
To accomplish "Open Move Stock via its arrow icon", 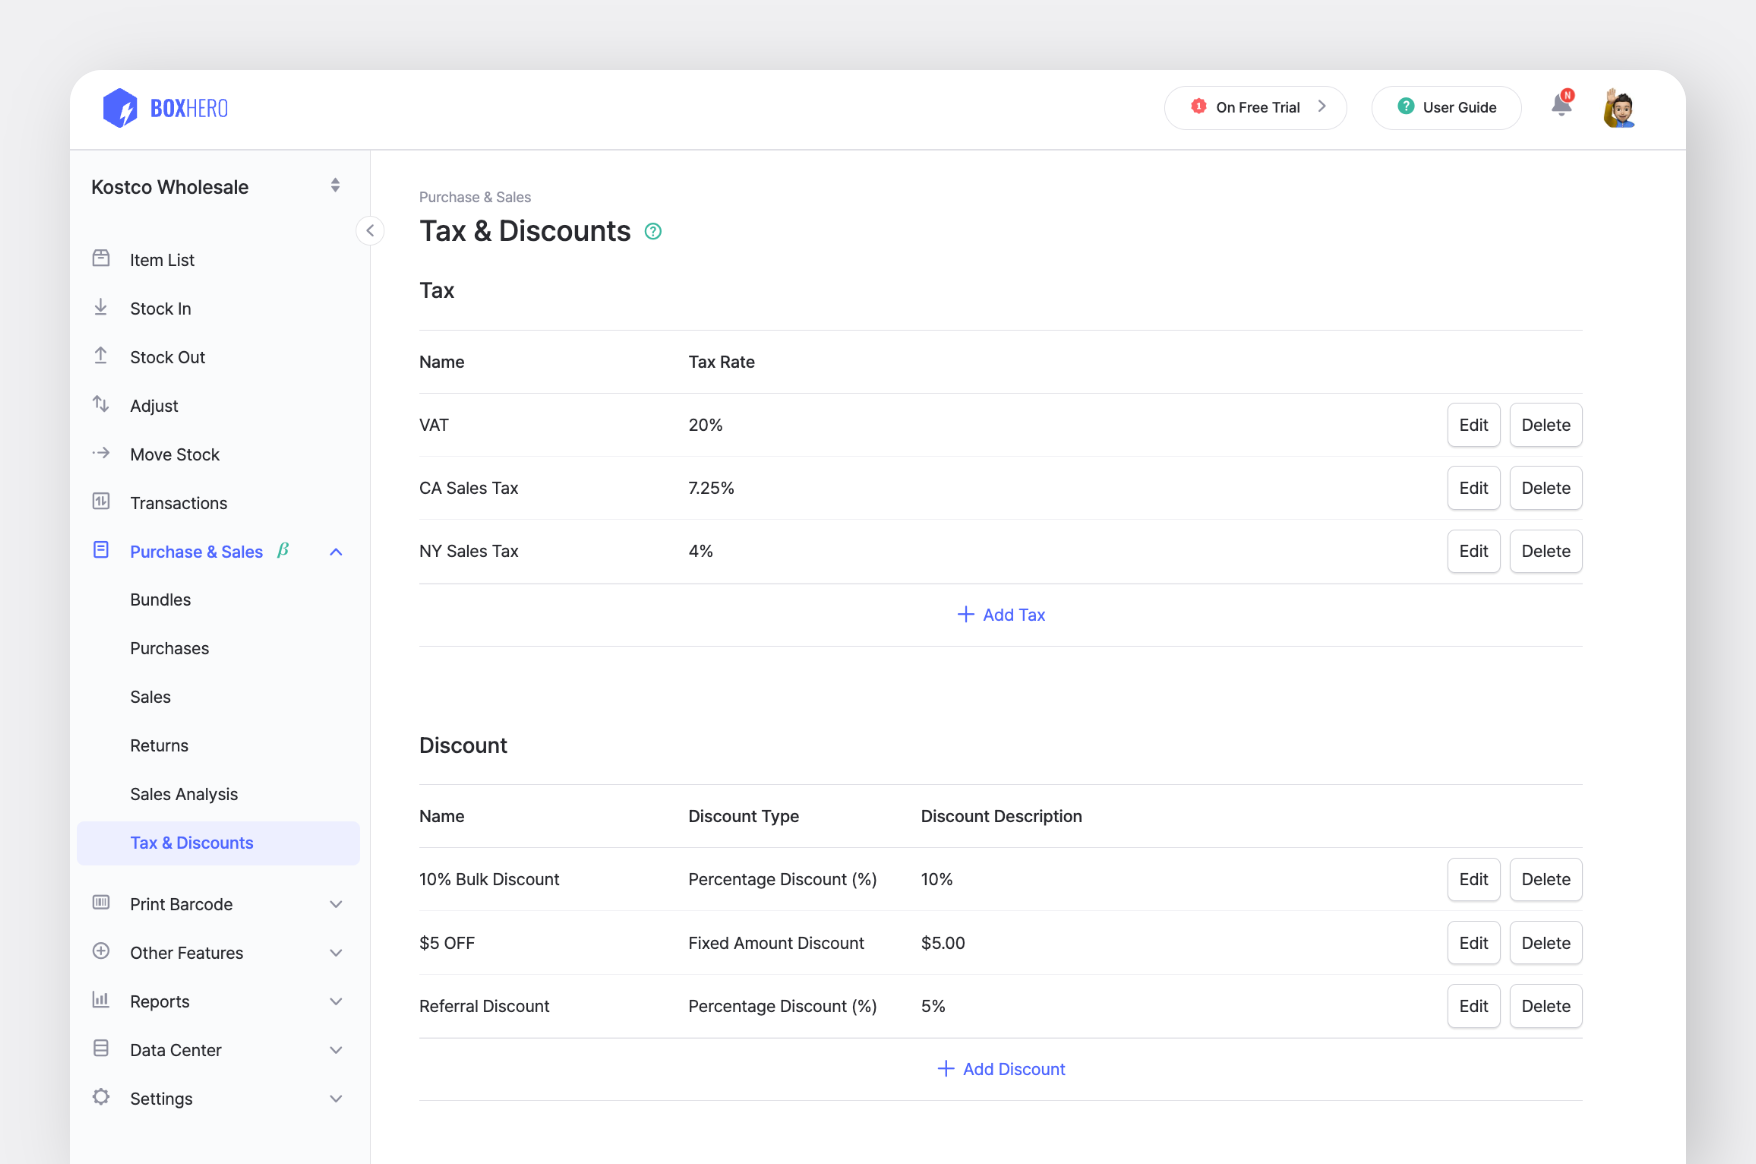I will [x=101, y=453].
